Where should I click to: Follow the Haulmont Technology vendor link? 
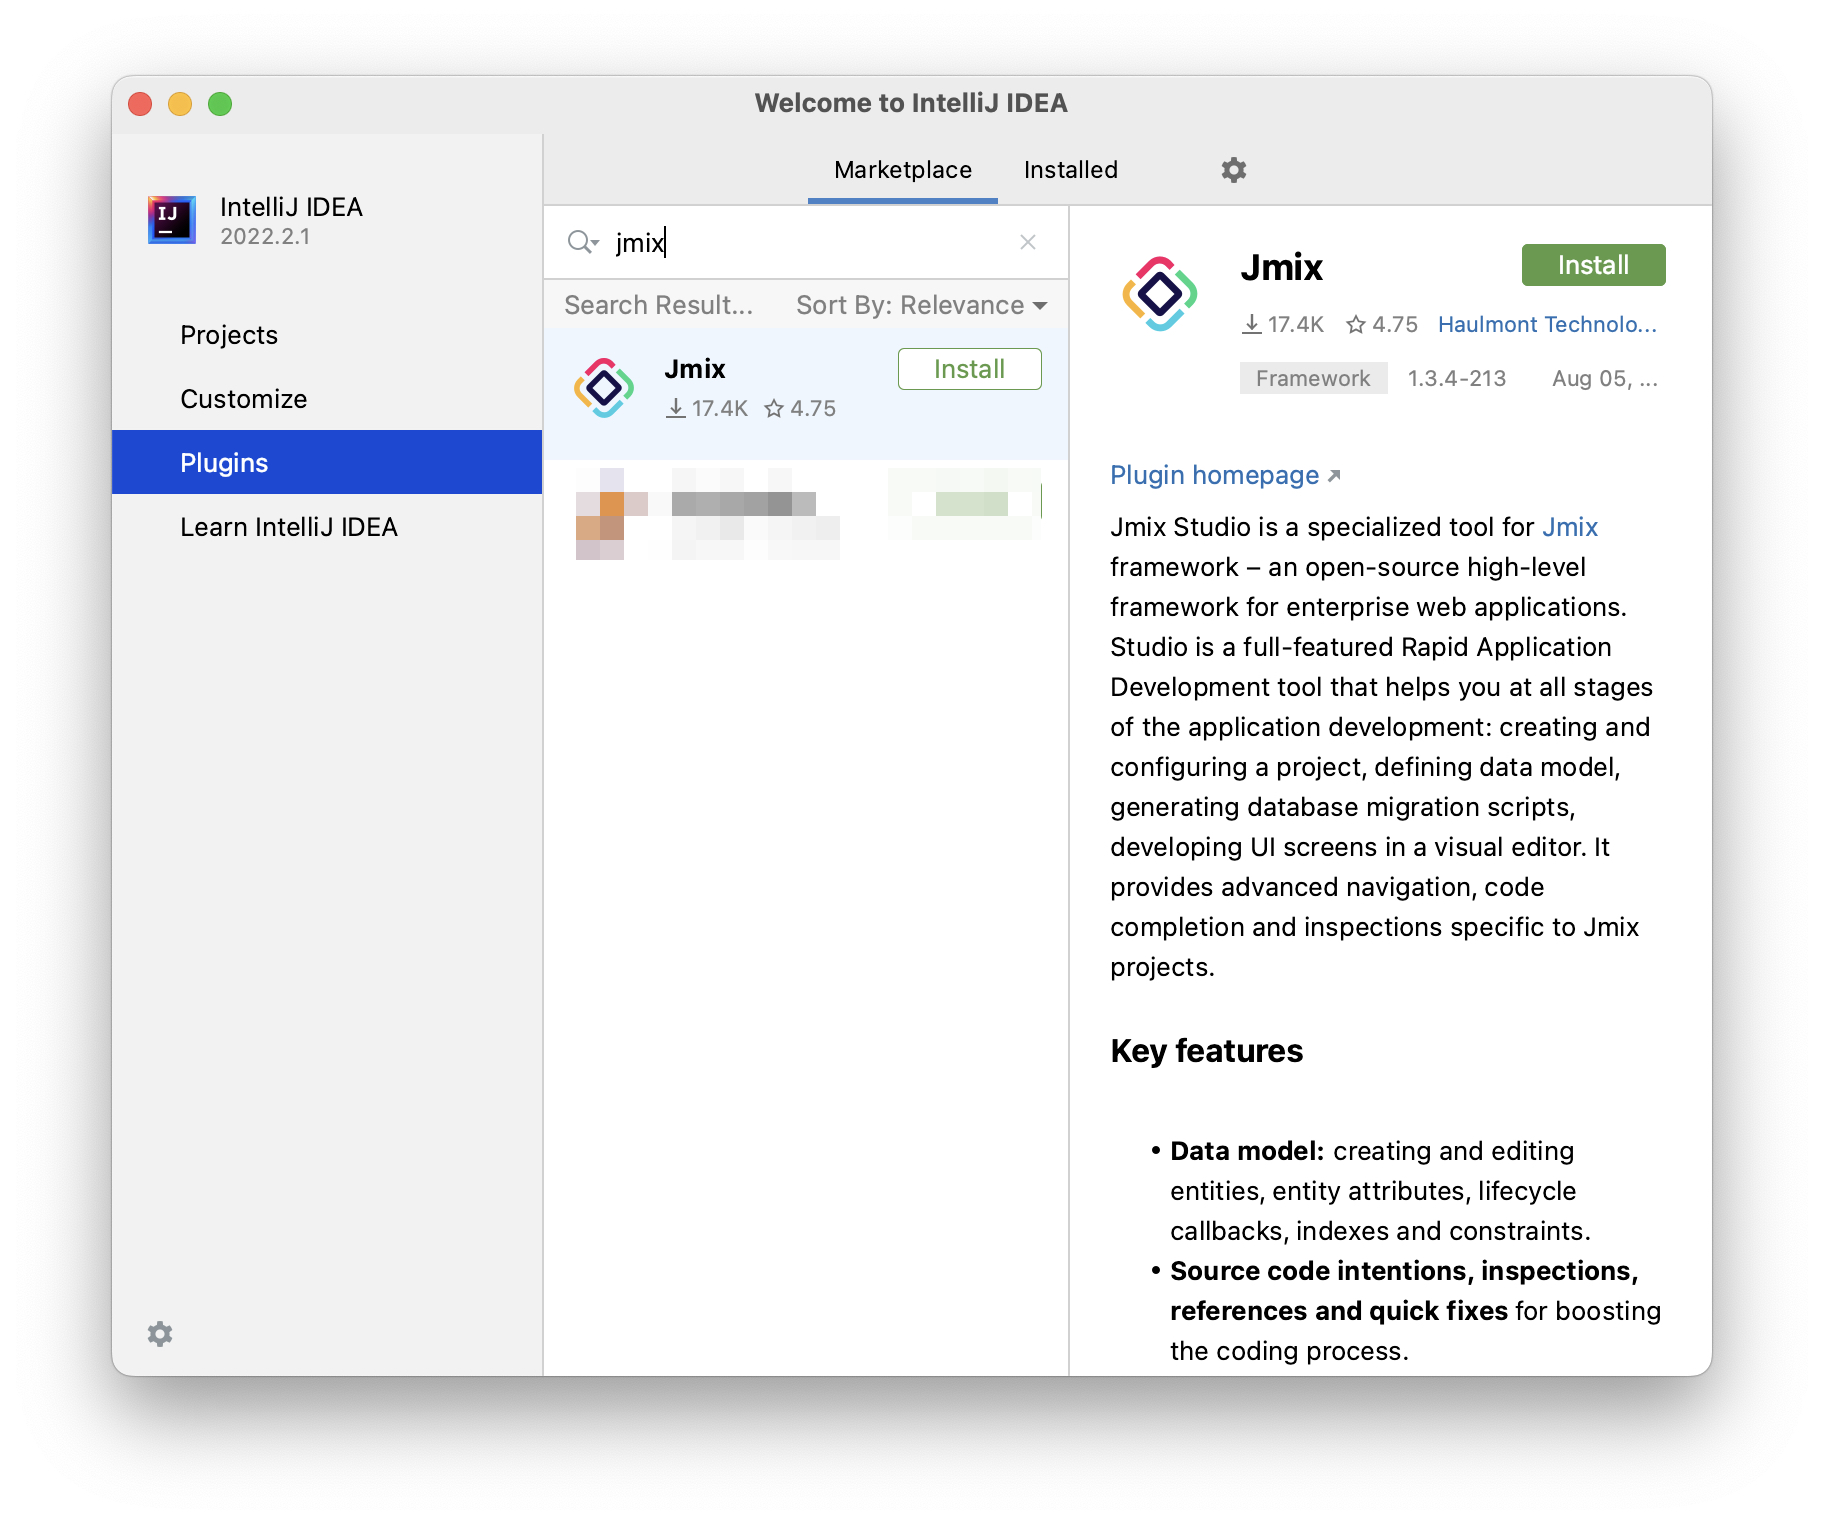(1546, 324)
